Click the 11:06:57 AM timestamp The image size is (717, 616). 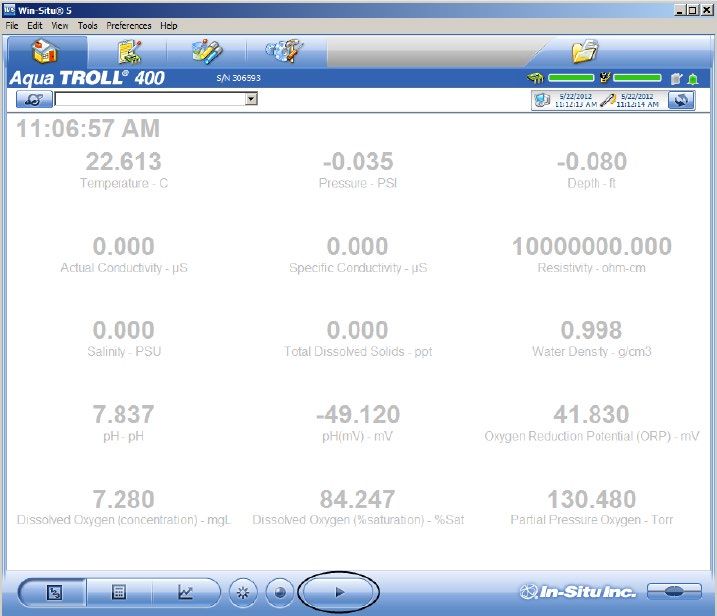click(x=88, y=129)
